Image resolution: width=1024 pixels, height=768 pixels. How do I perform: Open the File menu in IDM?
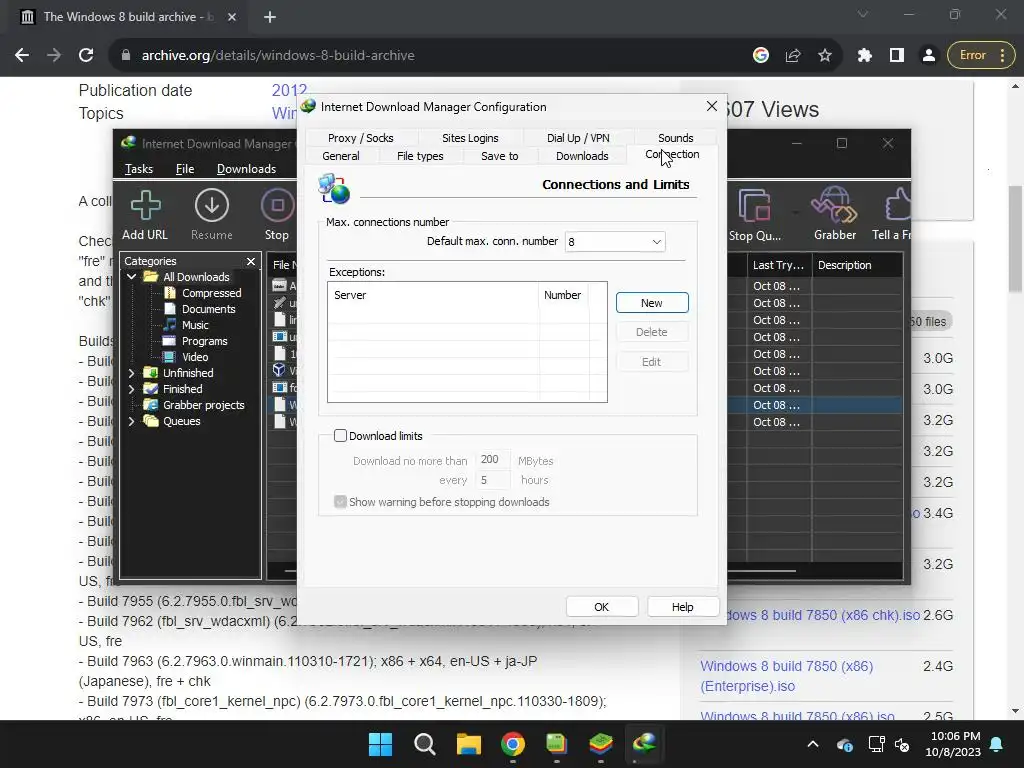[185, 168]
